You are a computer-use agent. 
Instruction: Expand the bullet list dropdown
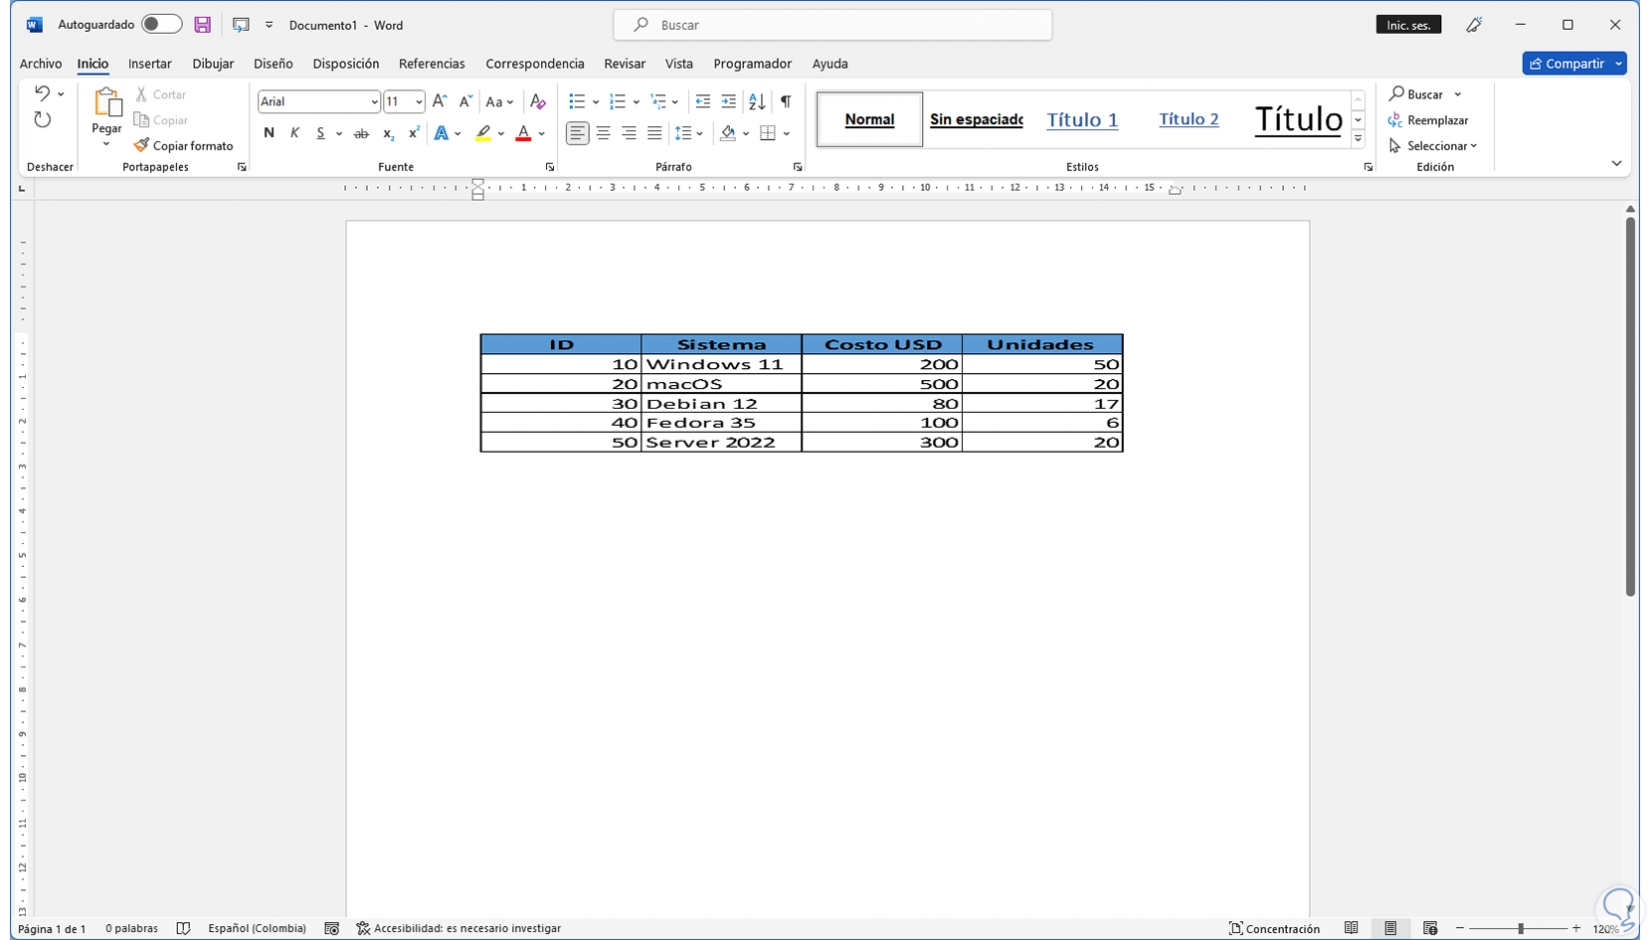click(x=596, y=101)
